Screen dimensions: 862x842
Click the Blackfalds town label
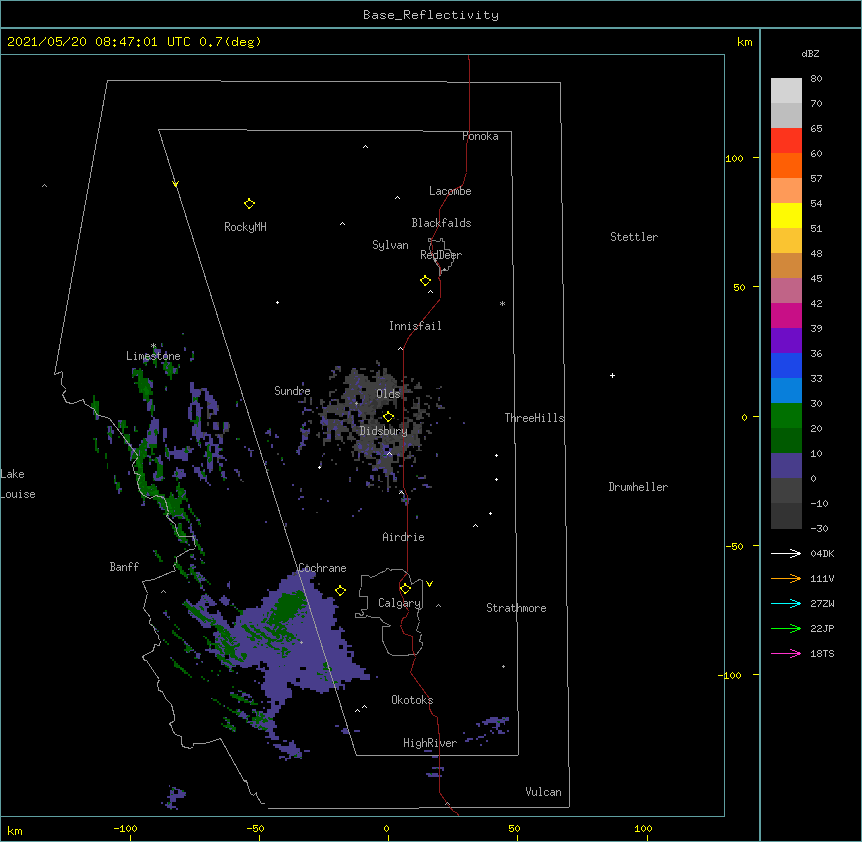click(x=441, y=223)
